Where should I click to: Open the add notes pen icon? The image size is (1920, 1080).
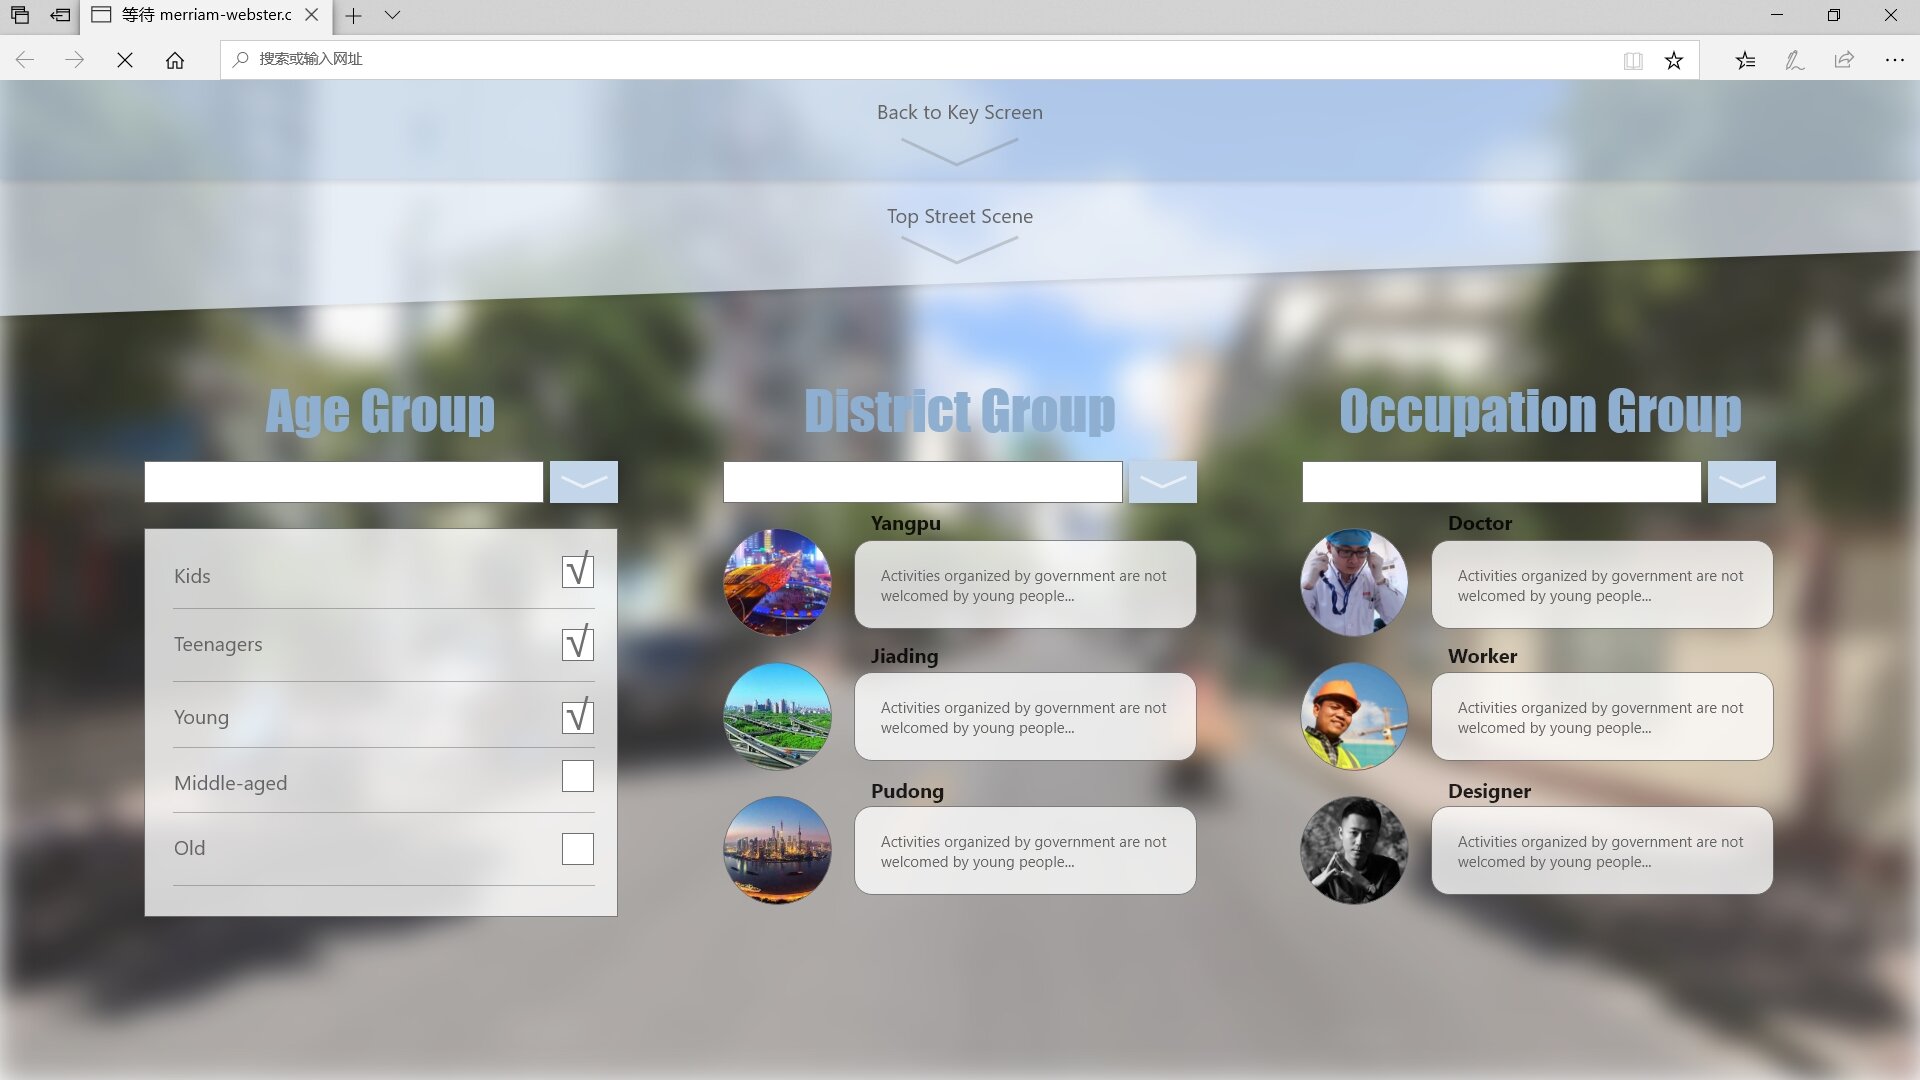tap(1795, 60)
